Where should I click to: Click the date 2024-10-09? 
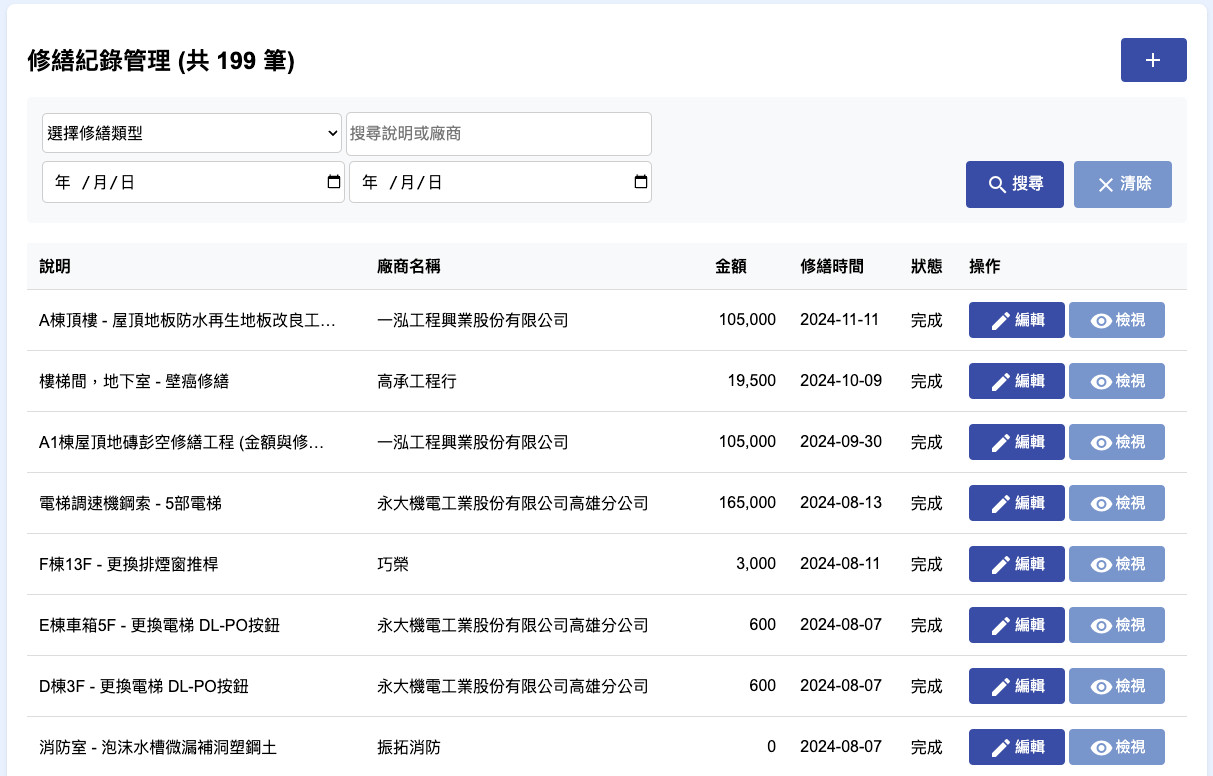pos(841,381)
